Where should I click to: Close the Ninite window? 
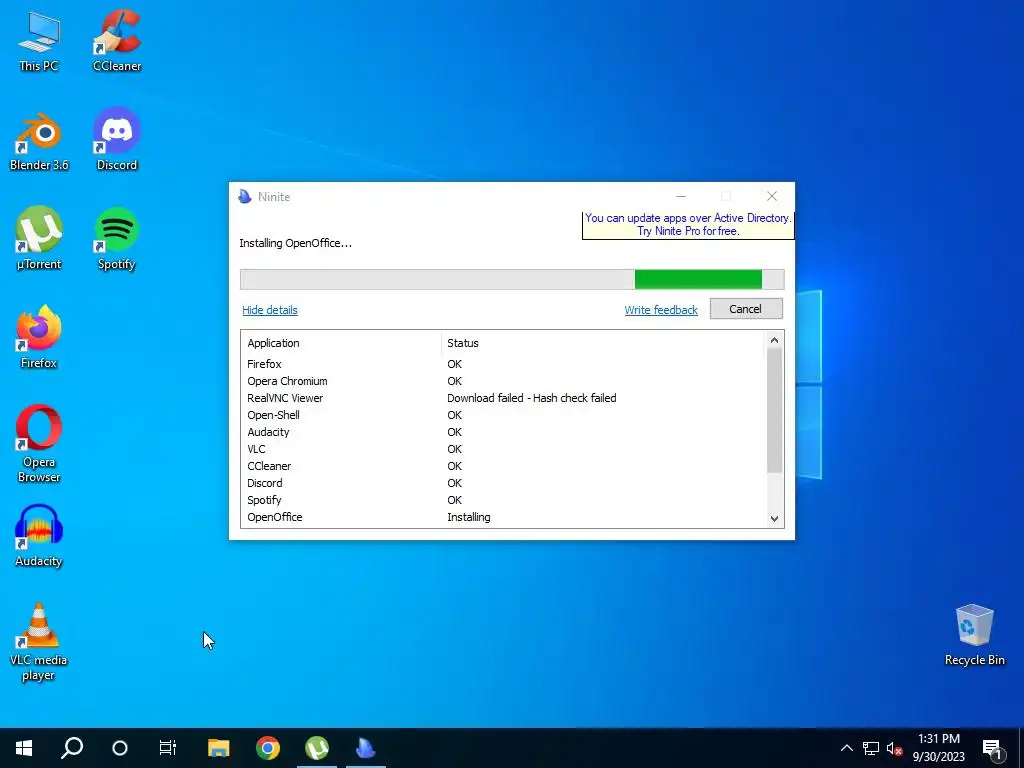click(772, 197)
